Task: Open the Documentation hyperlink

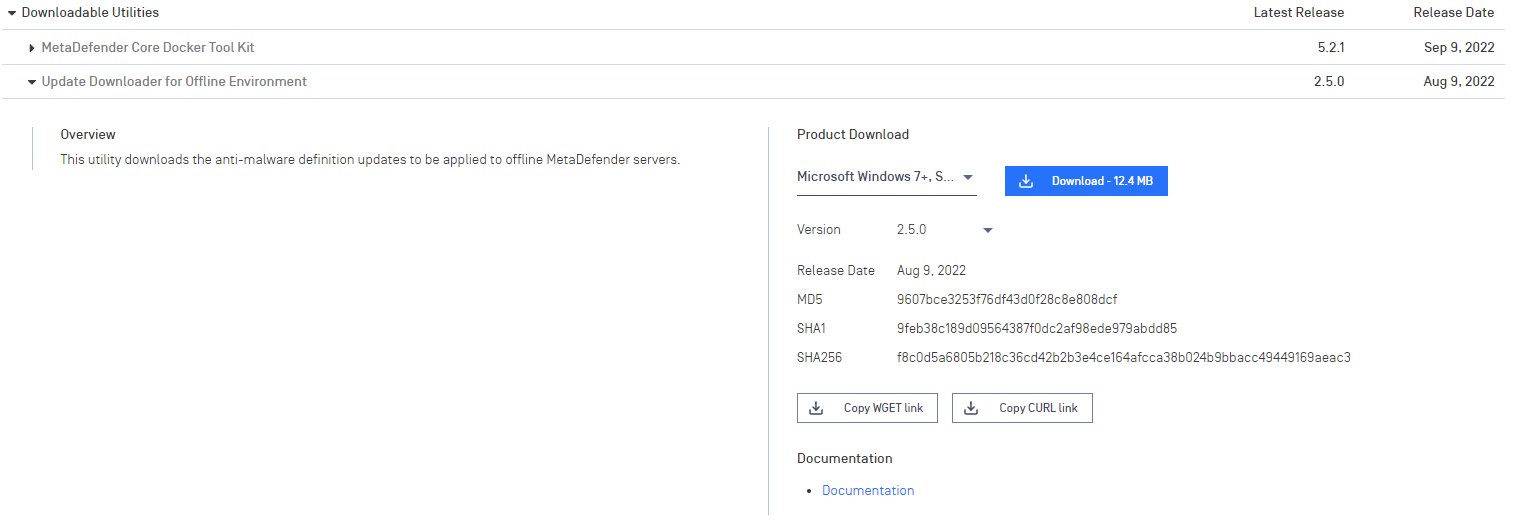Action: (x=868, y=490)
